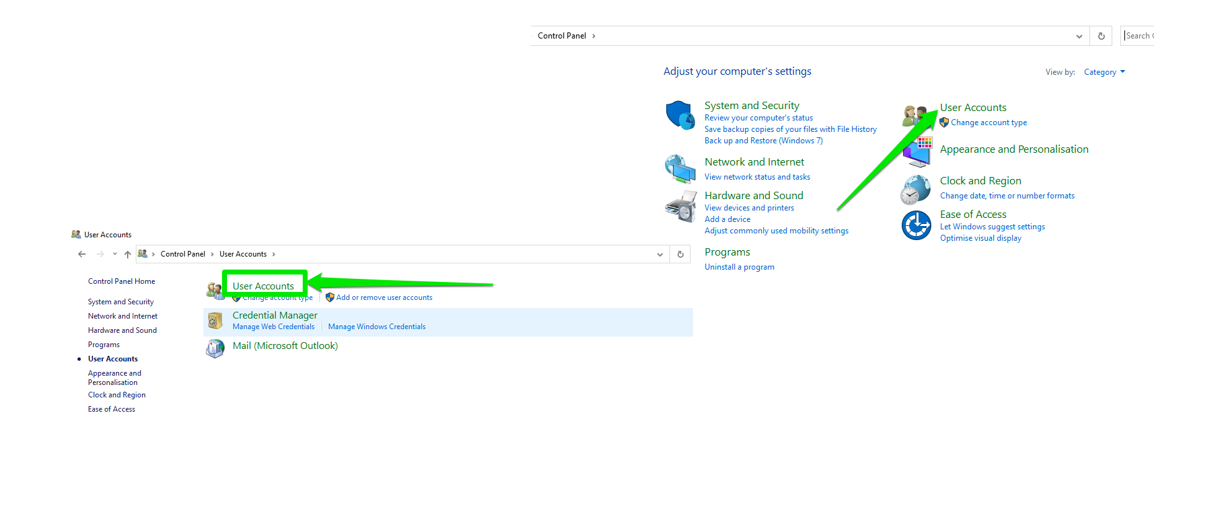Click Manage Web Credentials link

[x=273, y=327]
